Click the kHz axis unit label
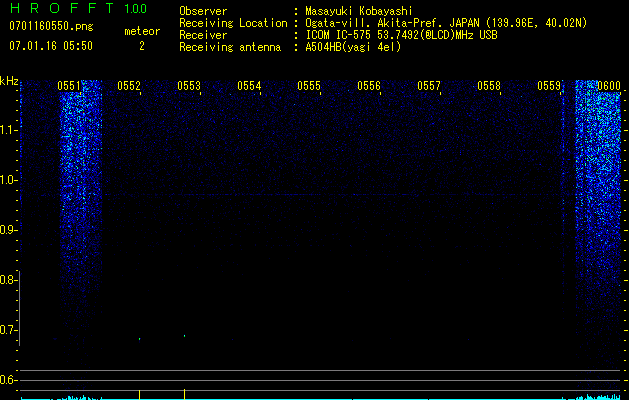629x400 pixels. pyautogui.click(x=9, y=81)
